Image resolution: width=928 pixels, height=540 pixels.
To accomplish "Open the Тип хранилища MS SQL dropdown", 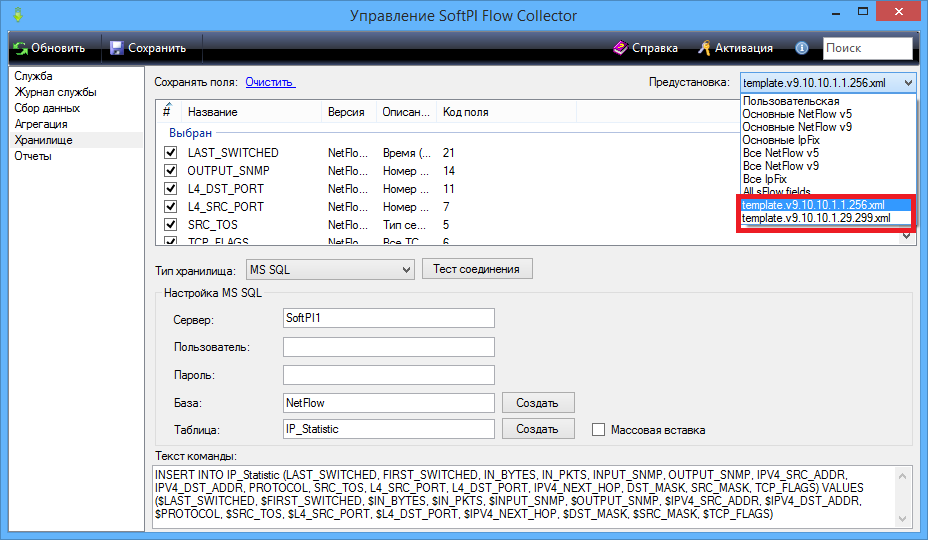I will coord(330,270).
